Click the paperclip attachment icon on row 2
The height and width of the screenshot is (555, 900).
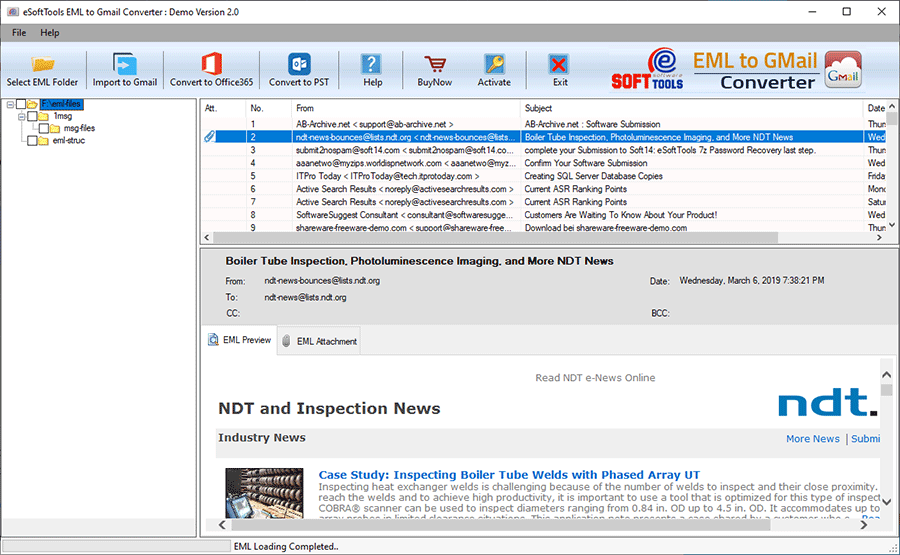pyautogui.click(x=210, y=137)
